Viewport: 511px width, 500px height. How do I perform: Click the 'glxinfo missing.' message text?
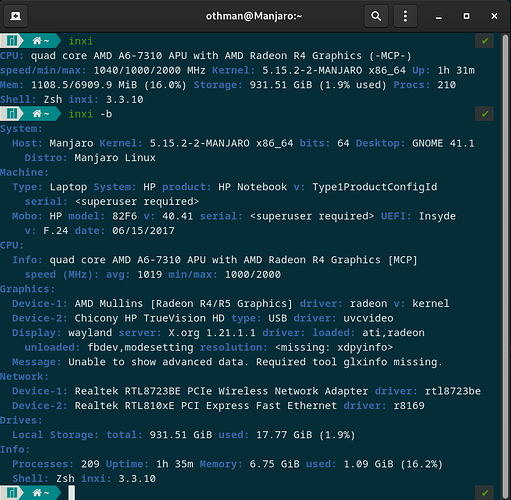pyautogui.click(x=393, y=362)
